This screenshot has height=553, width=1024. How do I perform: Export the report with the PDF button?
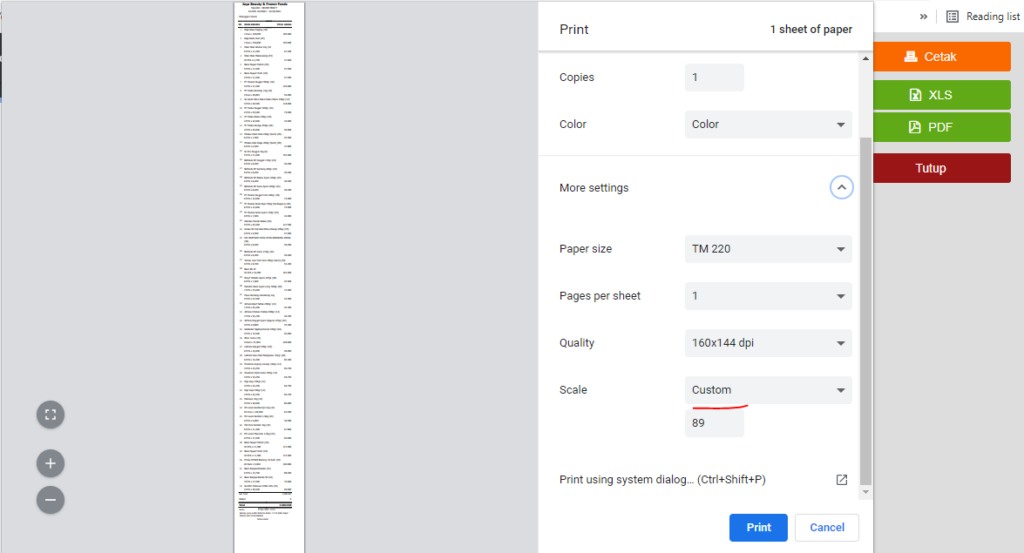click(x=942, y=127)
